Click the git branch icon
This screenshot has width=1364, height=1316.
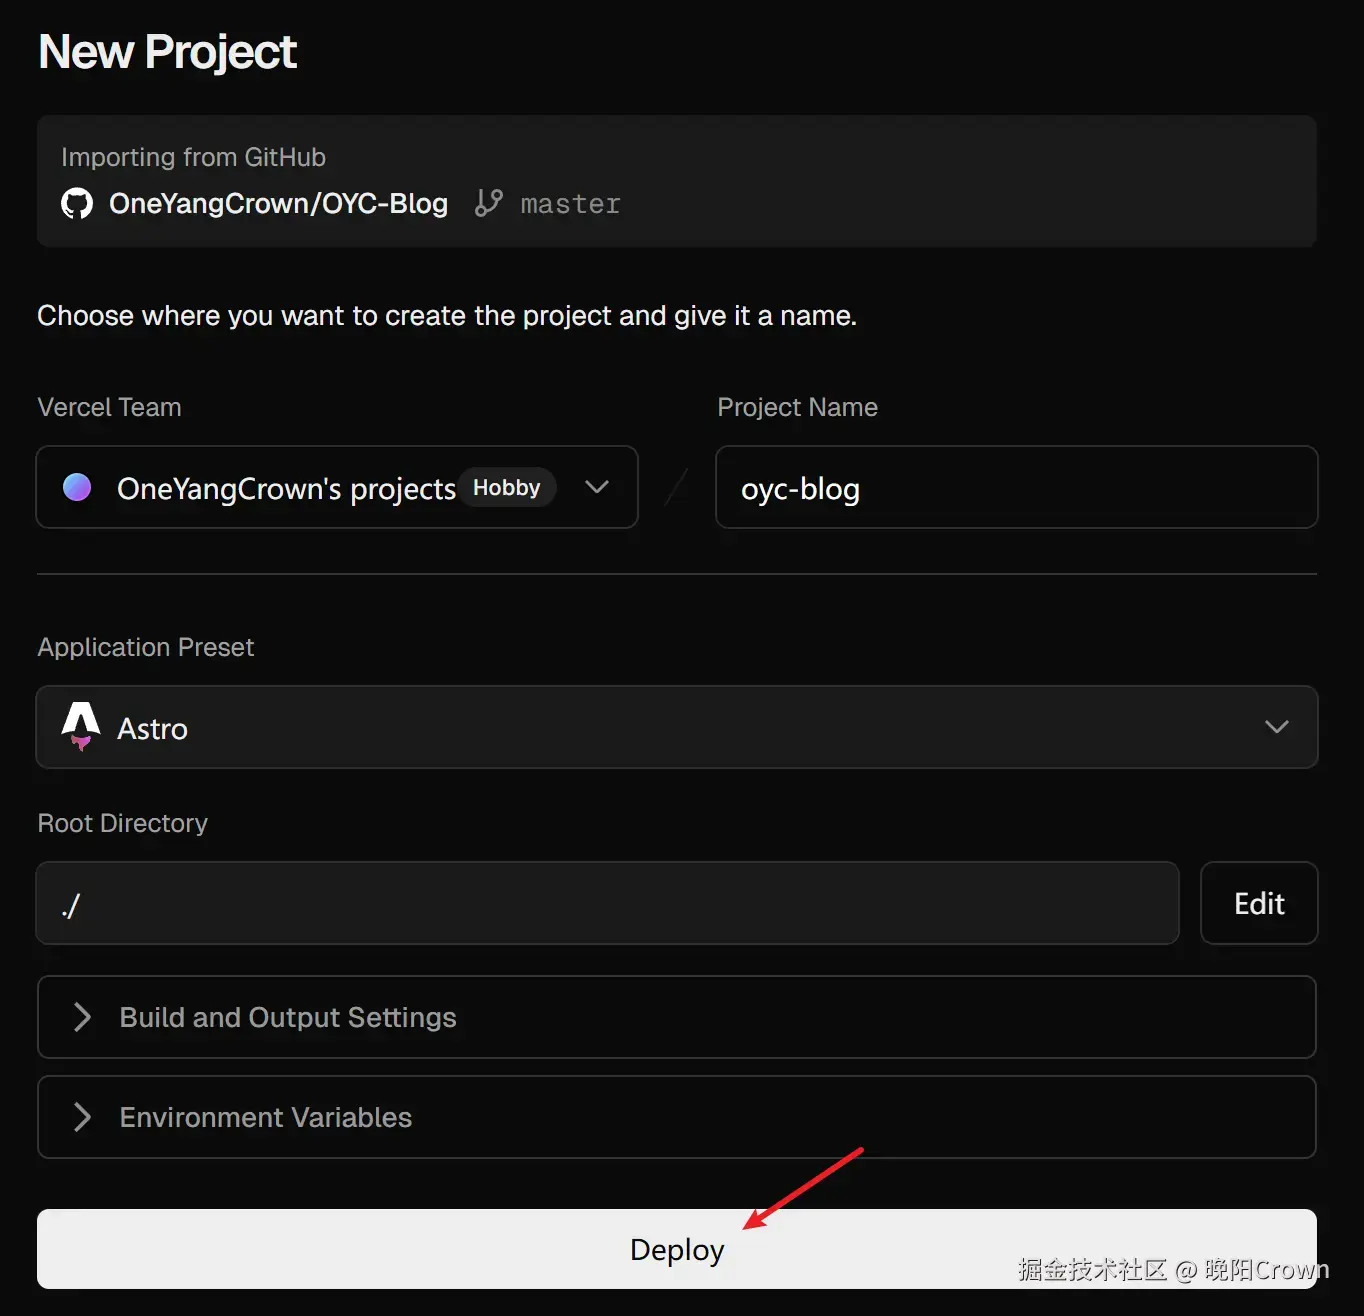tap(488, 203)
